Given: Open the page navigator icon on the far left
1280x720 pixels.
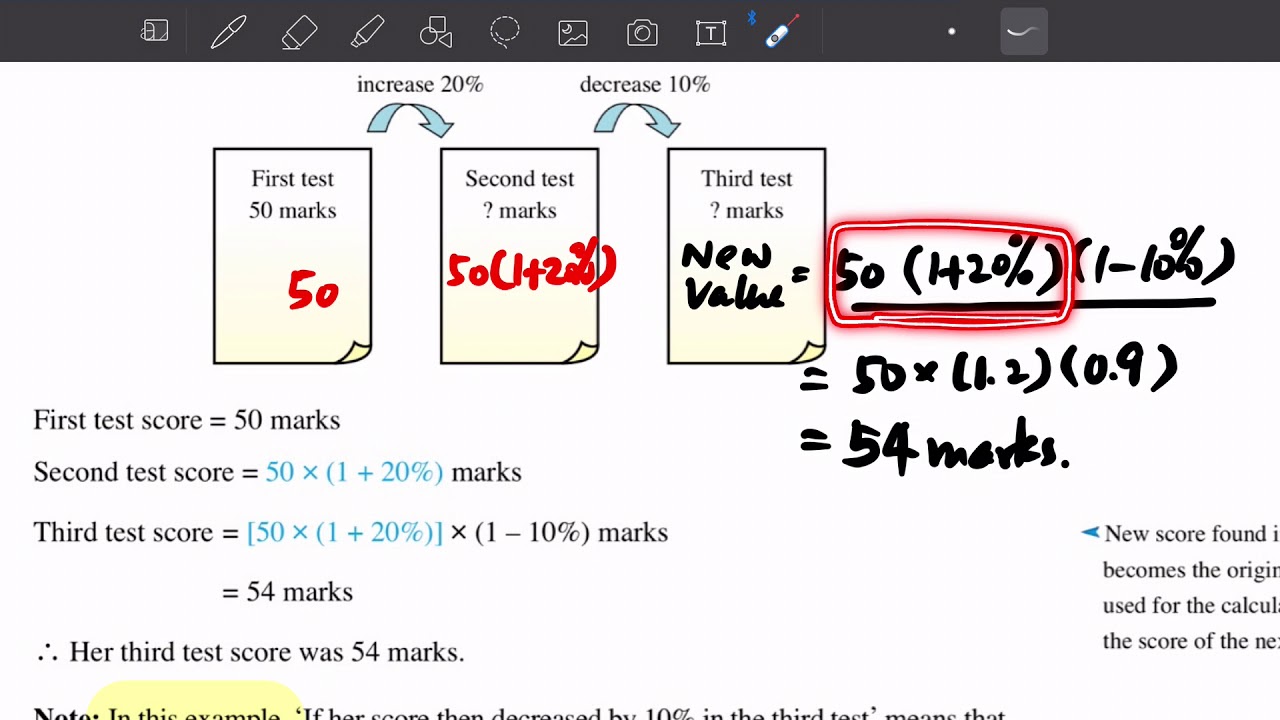Looking at the screenshot, I should click(x=155, y=32).
